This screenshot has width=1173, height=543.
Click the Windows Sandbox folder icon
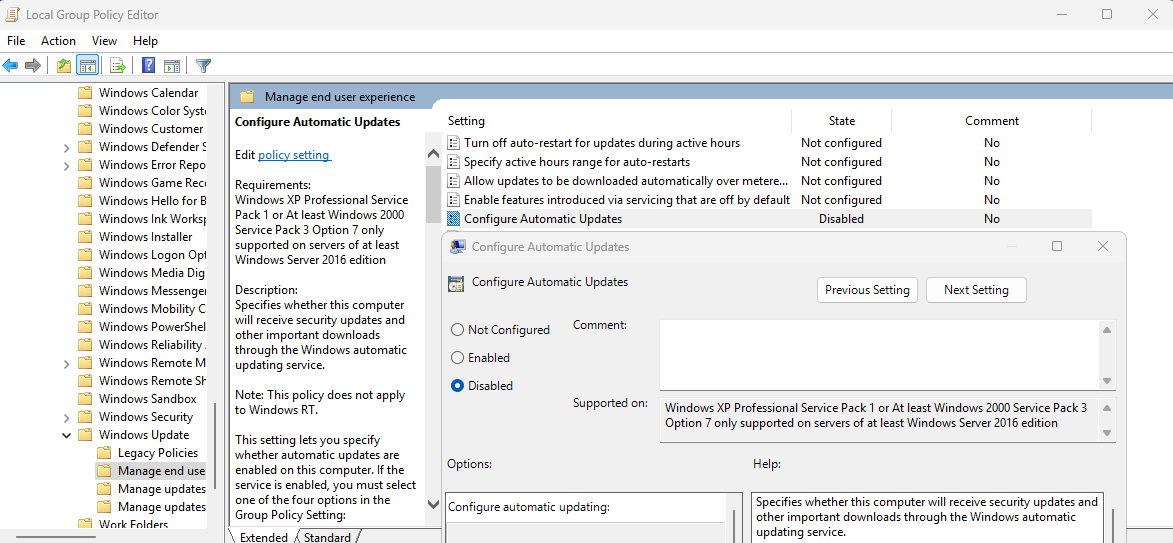tap(85, 399)
